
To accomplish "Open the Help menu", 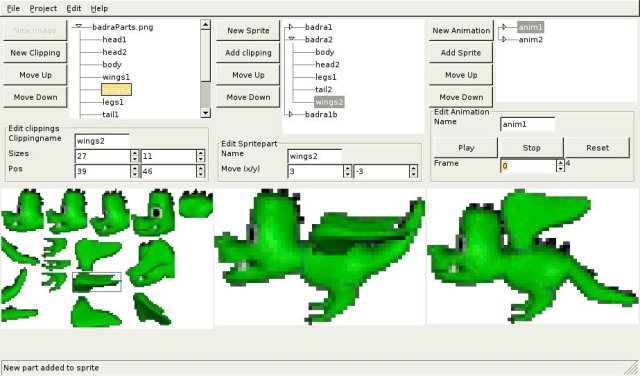I will click(x=99, y=8).
